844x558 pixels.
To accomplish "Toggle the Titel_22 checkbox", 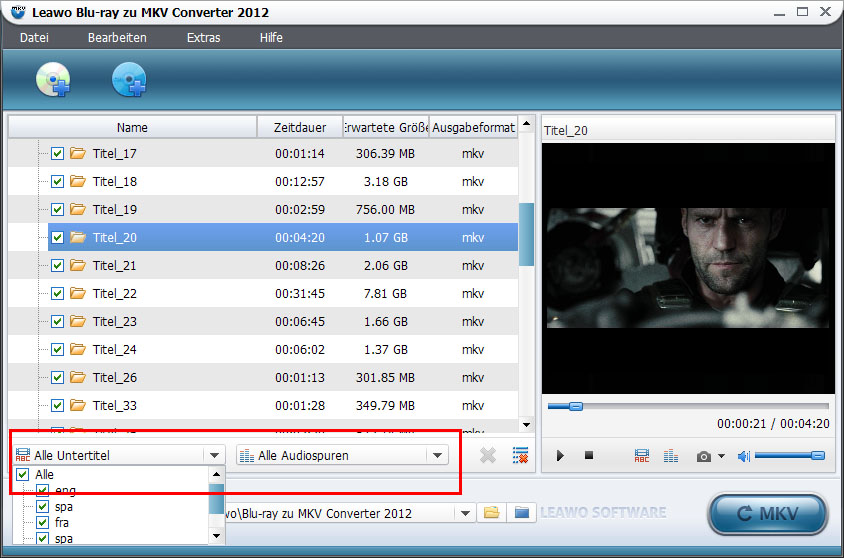I will (x=57, y=294).
